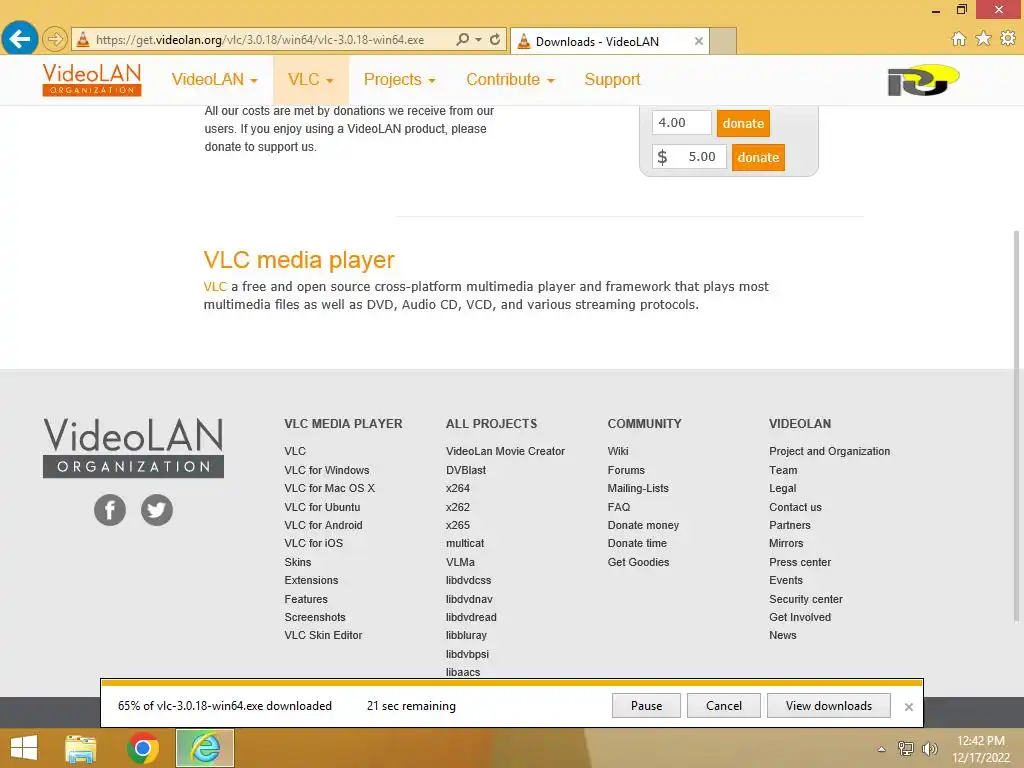Open VLC Skin Editor link
The width and height of the screenshot is (1024, 768).
coord(323,635)
